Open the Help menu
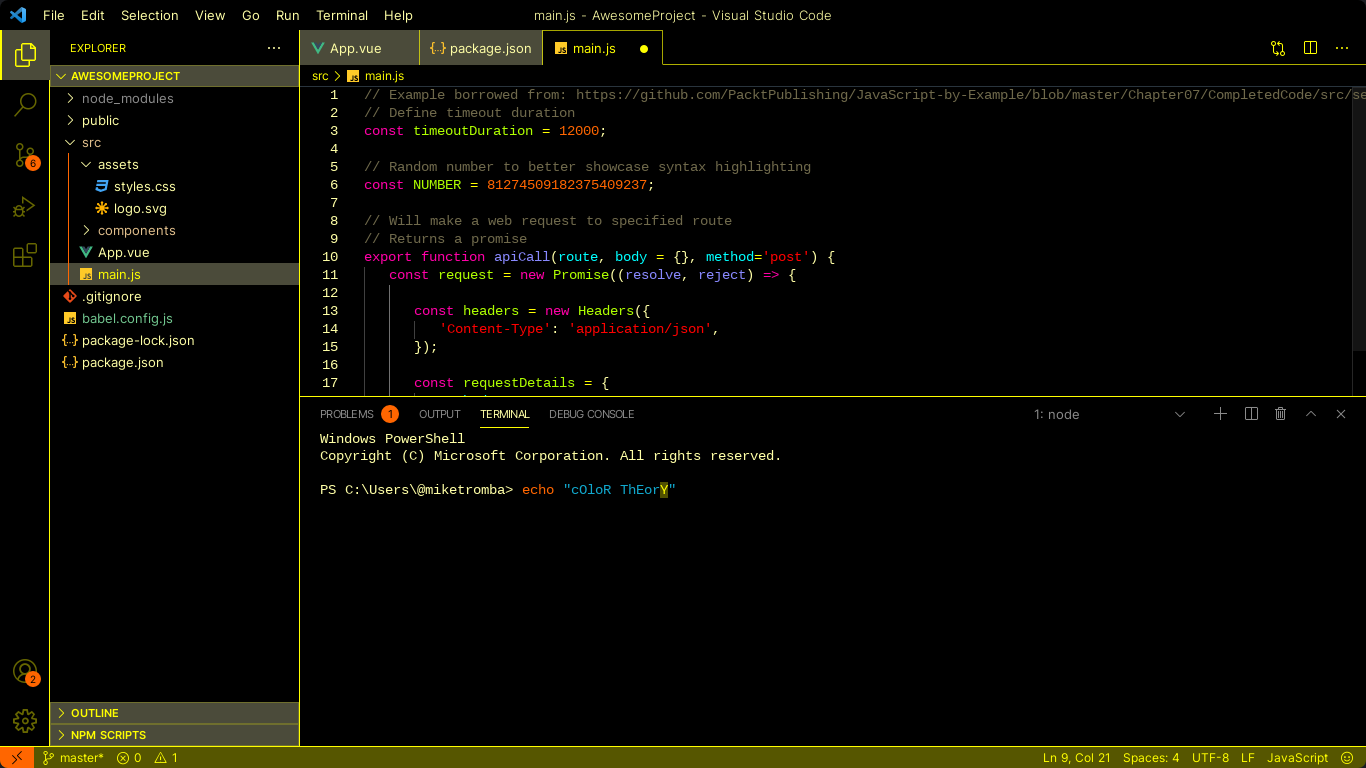The image size is (1366, 768). point(398,15)
